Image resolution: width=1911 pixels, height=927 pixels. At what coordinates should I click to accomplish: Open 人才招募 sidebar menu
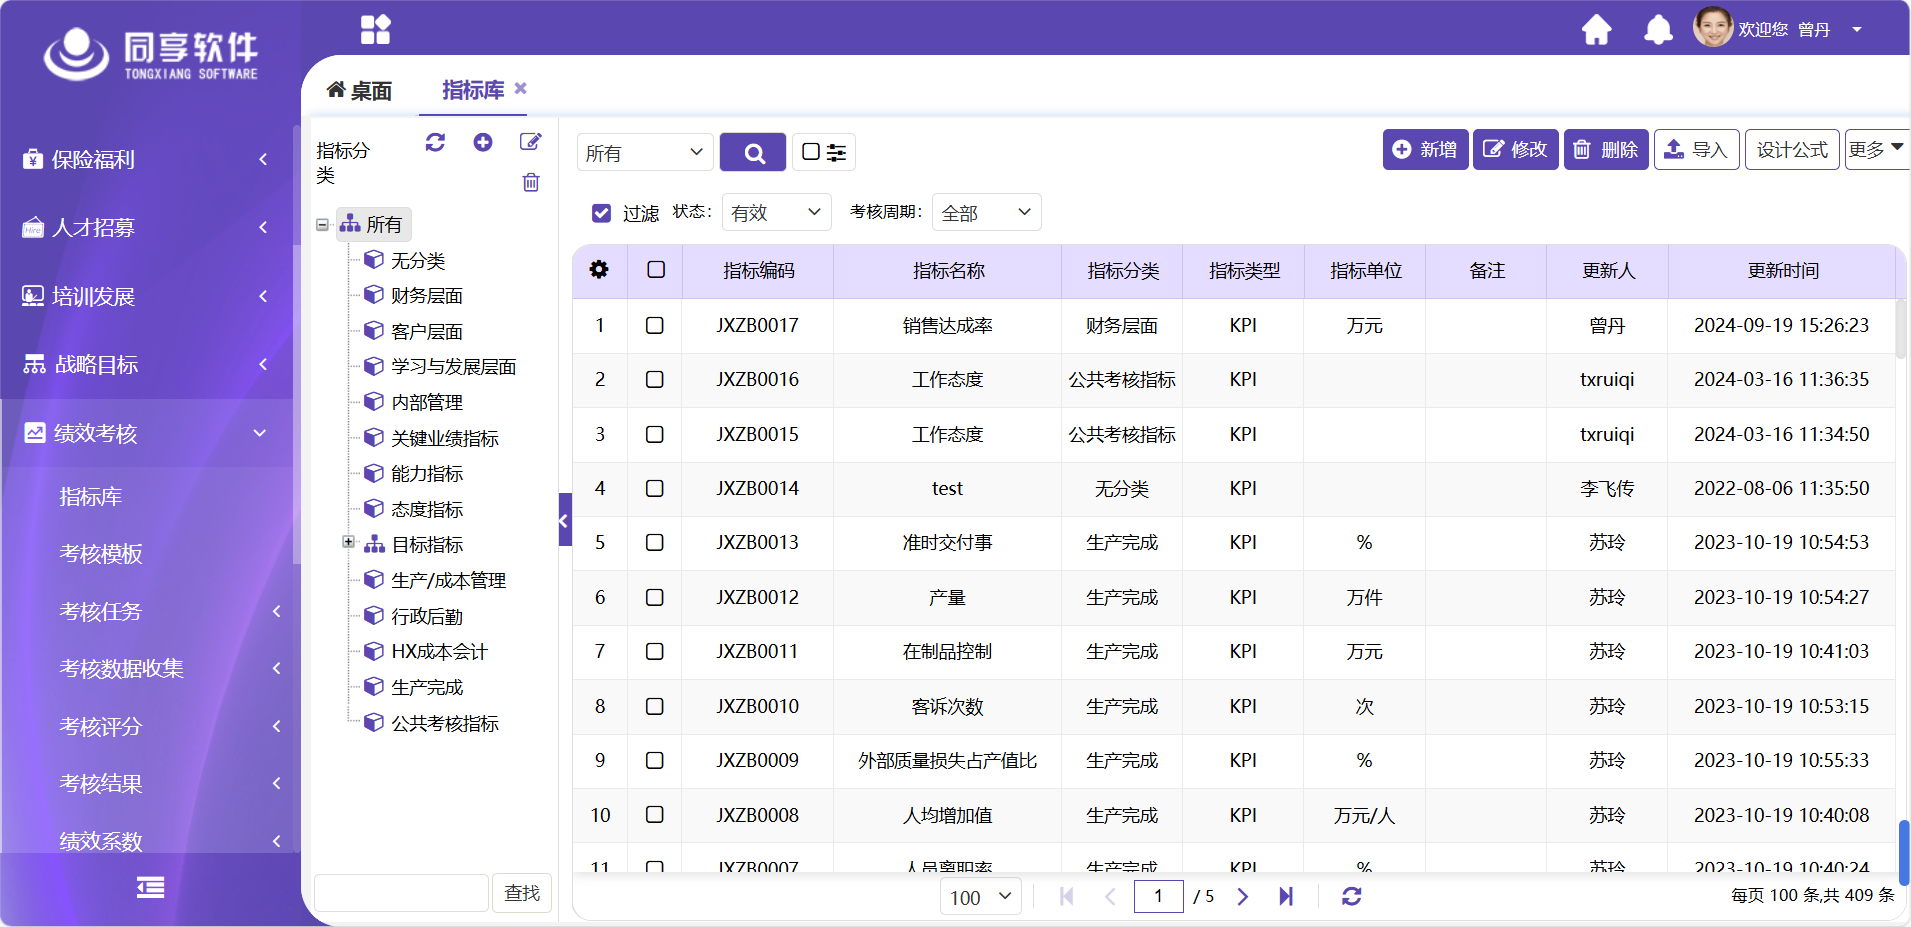[146, 227]
